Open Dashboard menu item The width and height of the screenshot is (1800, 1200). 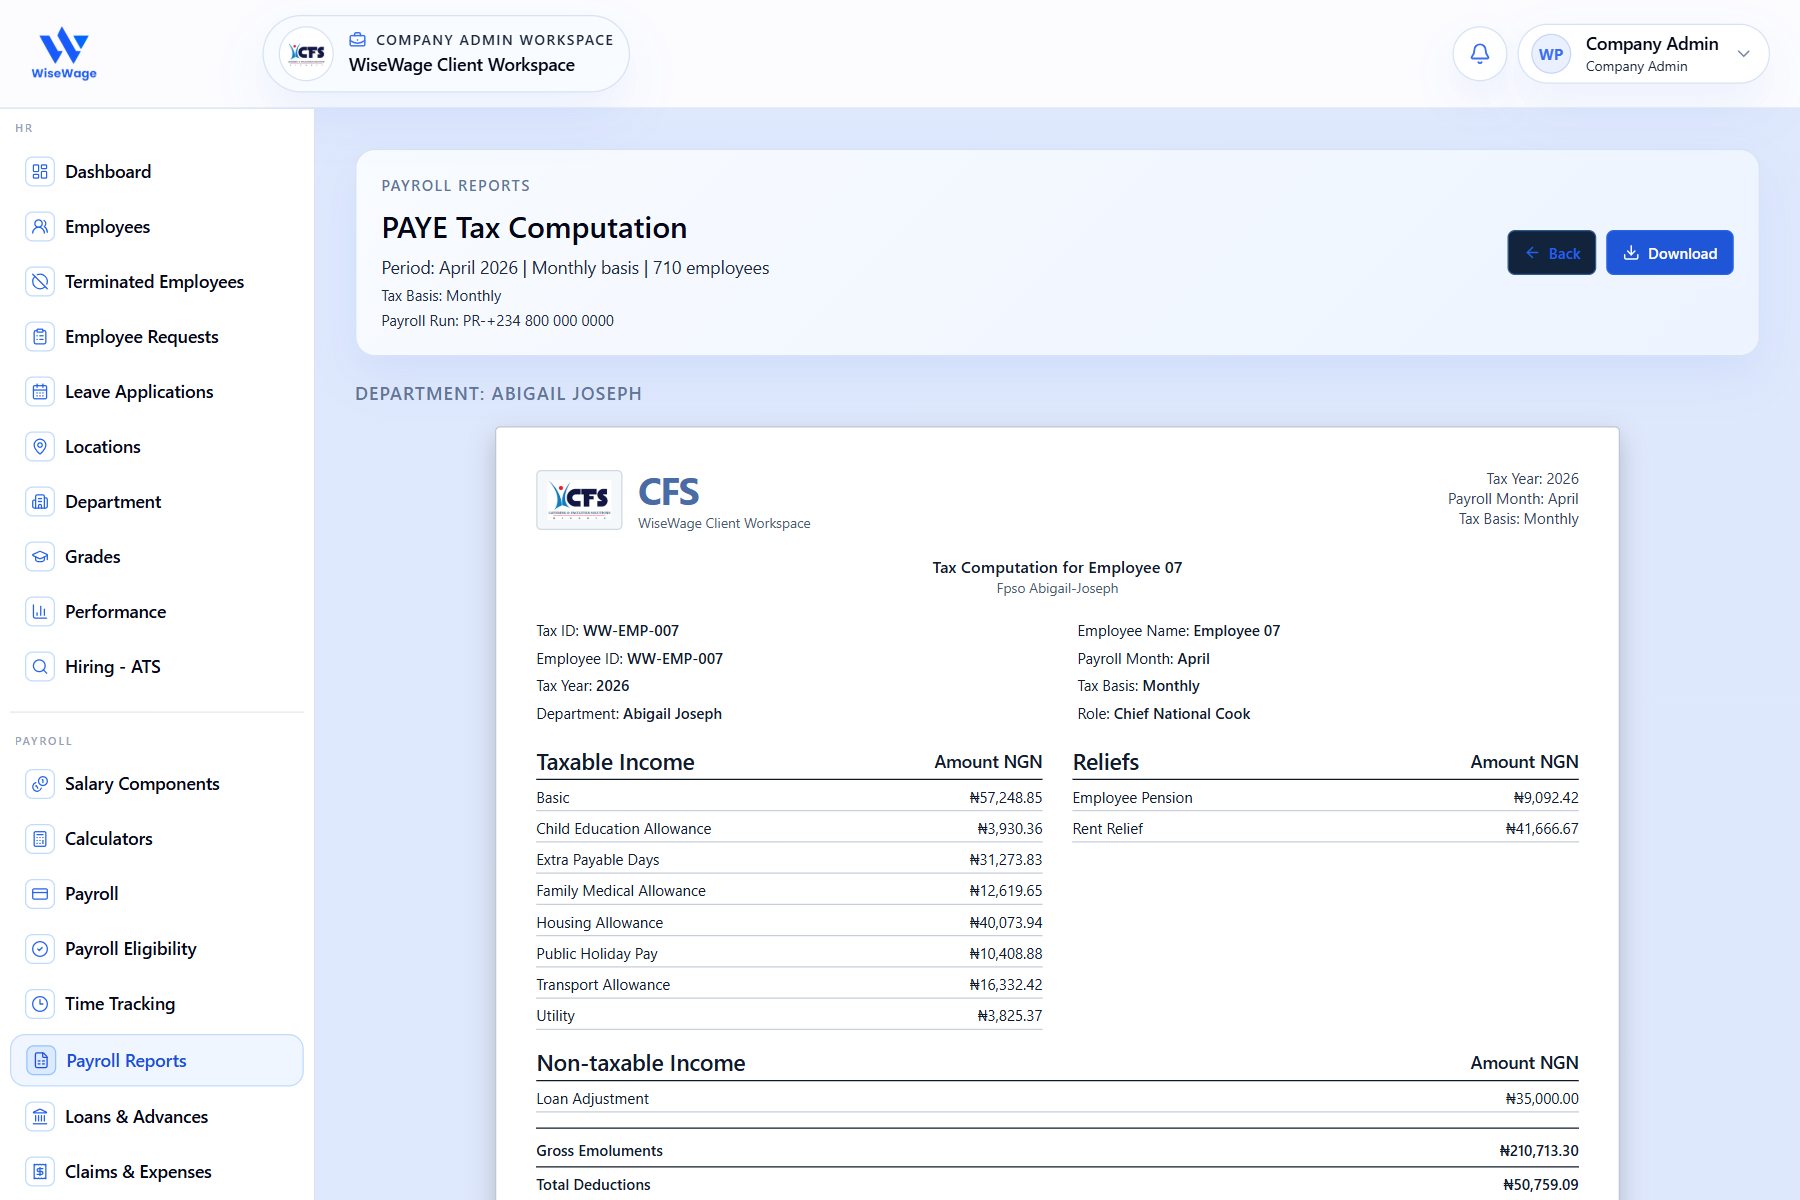point(157,172)
